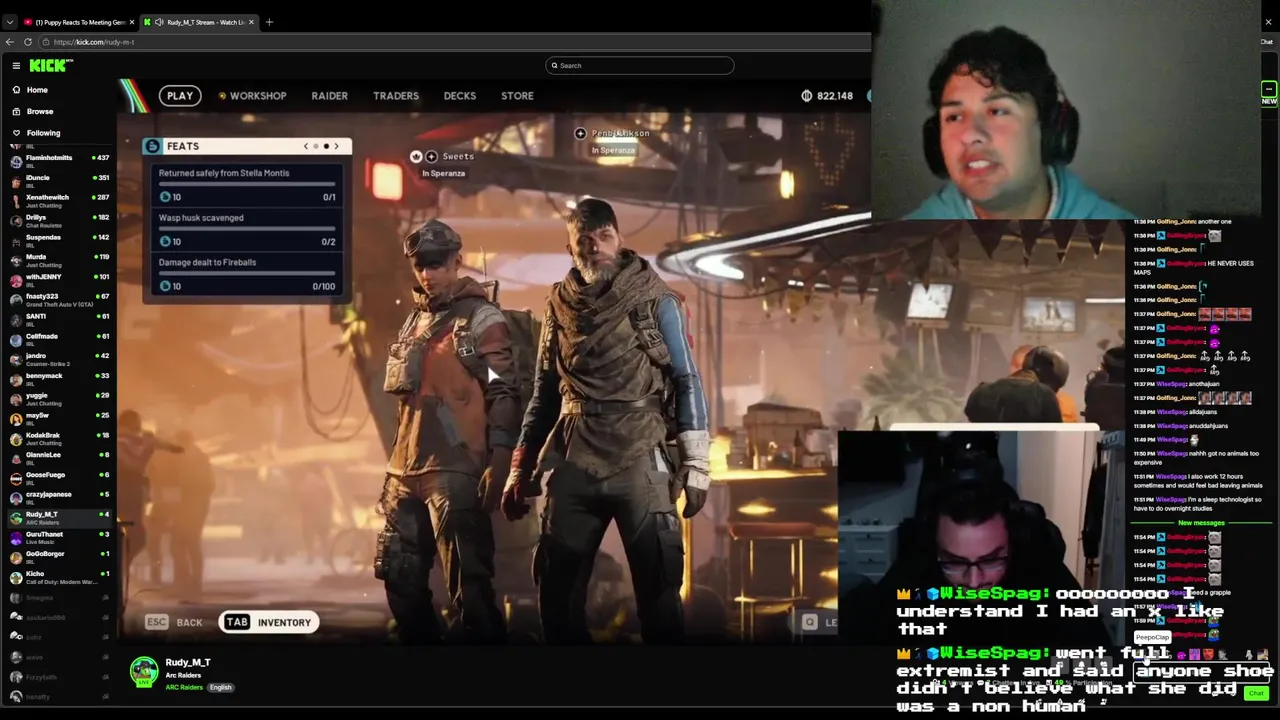
Task: Click the green KICK logo
Action: coord(50,65)
